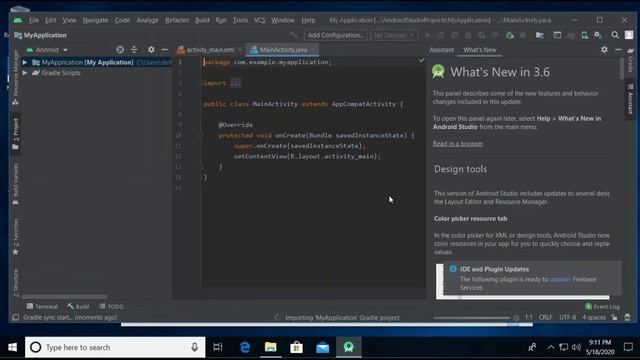Open the Analyze menu
This screenshot has width=640, height=360.
pyautogui.click(x=147, y=20)
